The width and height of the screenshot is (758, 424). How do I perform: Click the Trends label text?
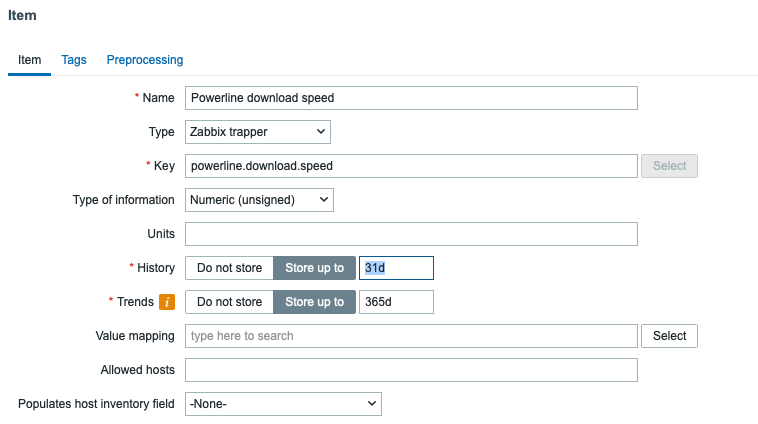click(x=135, y=302)
